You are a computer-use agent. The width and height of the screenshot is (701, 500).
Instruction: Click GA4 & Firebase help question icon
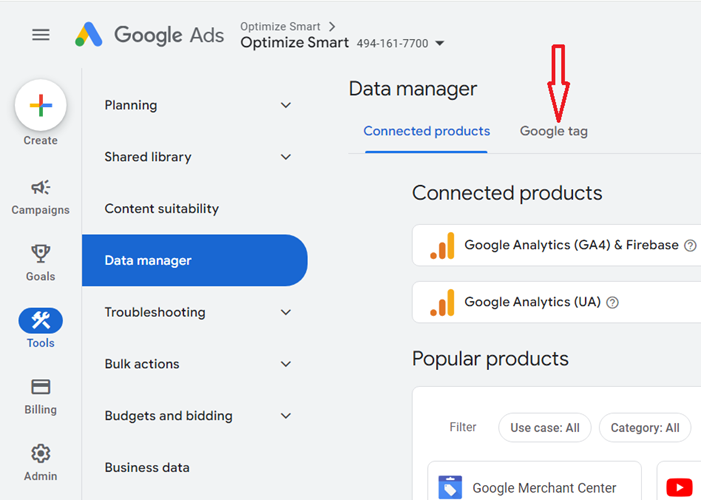pos(690,246)
